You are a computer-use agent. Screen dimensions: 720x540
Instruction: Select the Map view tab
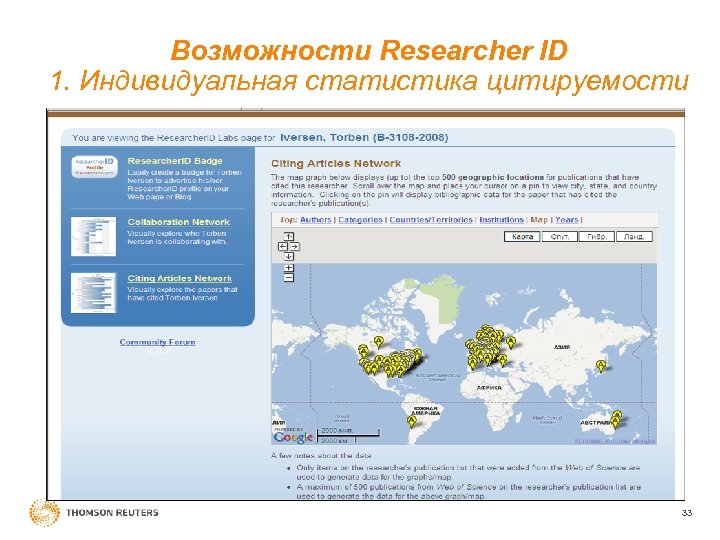(539, 220)
